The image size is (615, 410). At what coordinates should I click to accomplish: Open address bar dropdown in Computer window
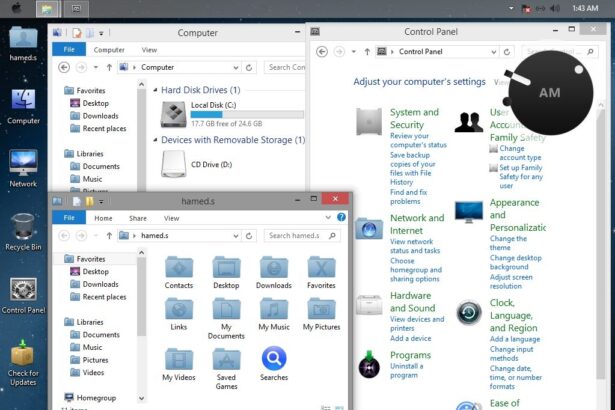235,67
